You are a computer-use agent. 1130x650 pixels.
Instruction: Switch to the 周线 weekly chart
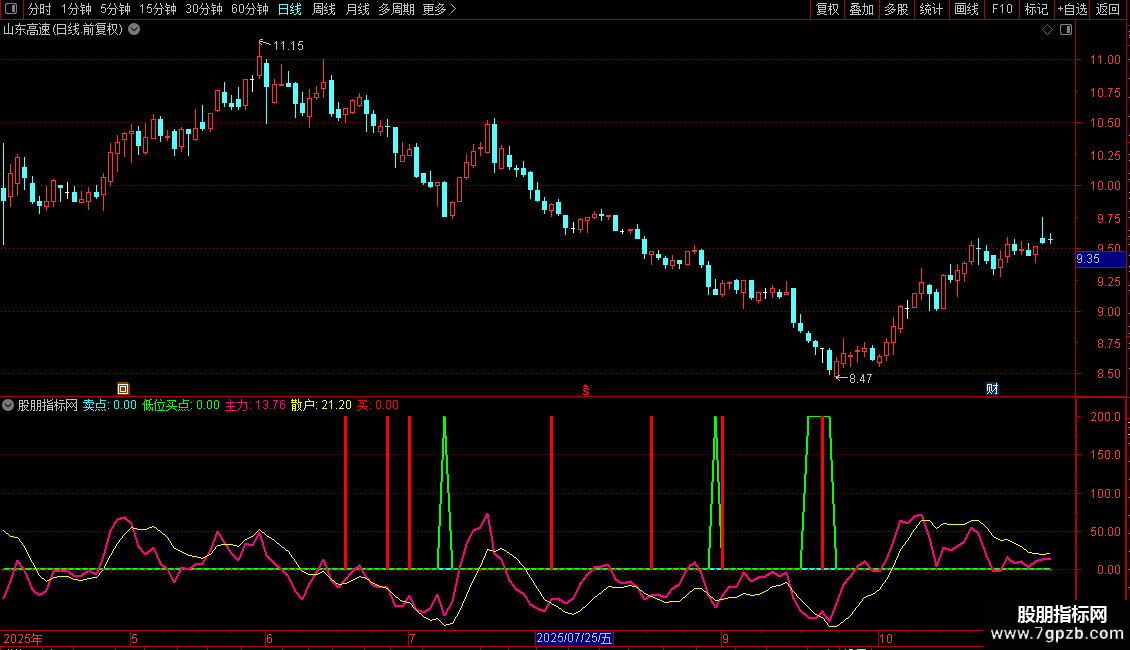(324, 9)
